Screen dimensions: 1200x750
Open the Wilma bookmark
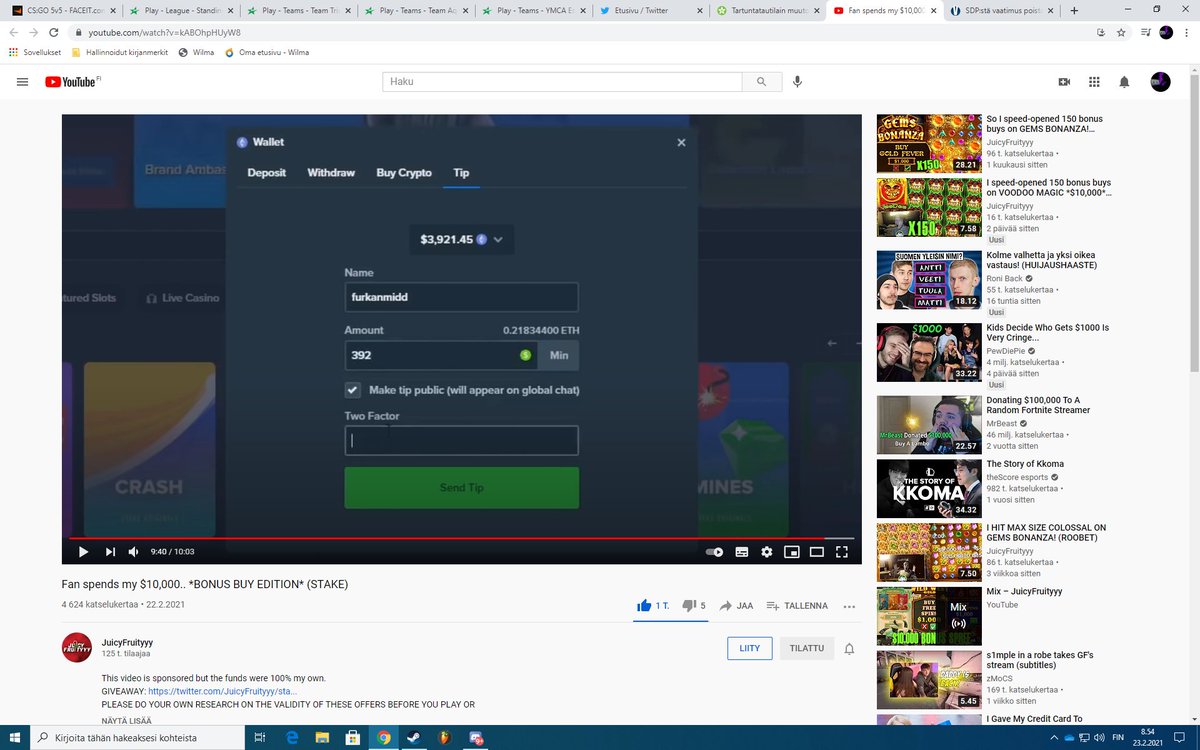[195, 52]
